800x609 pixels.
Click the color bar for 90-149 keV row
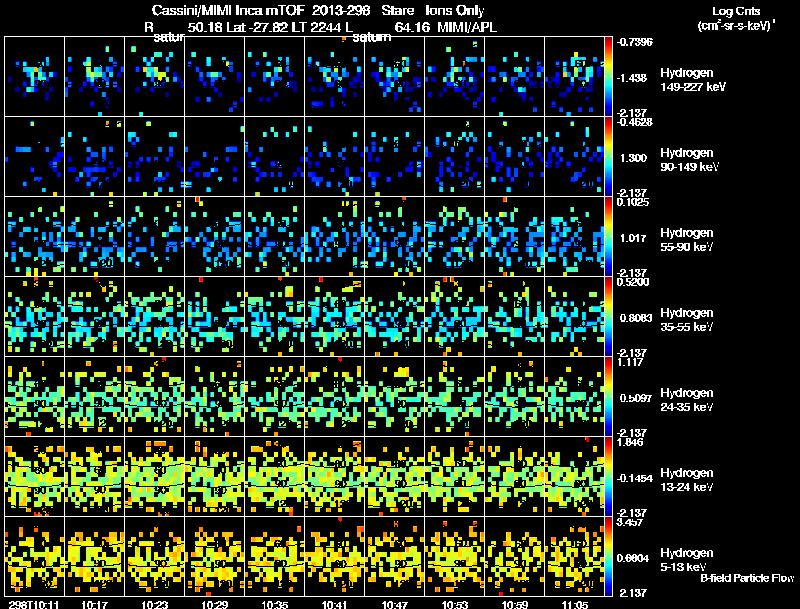pos(608,156)
